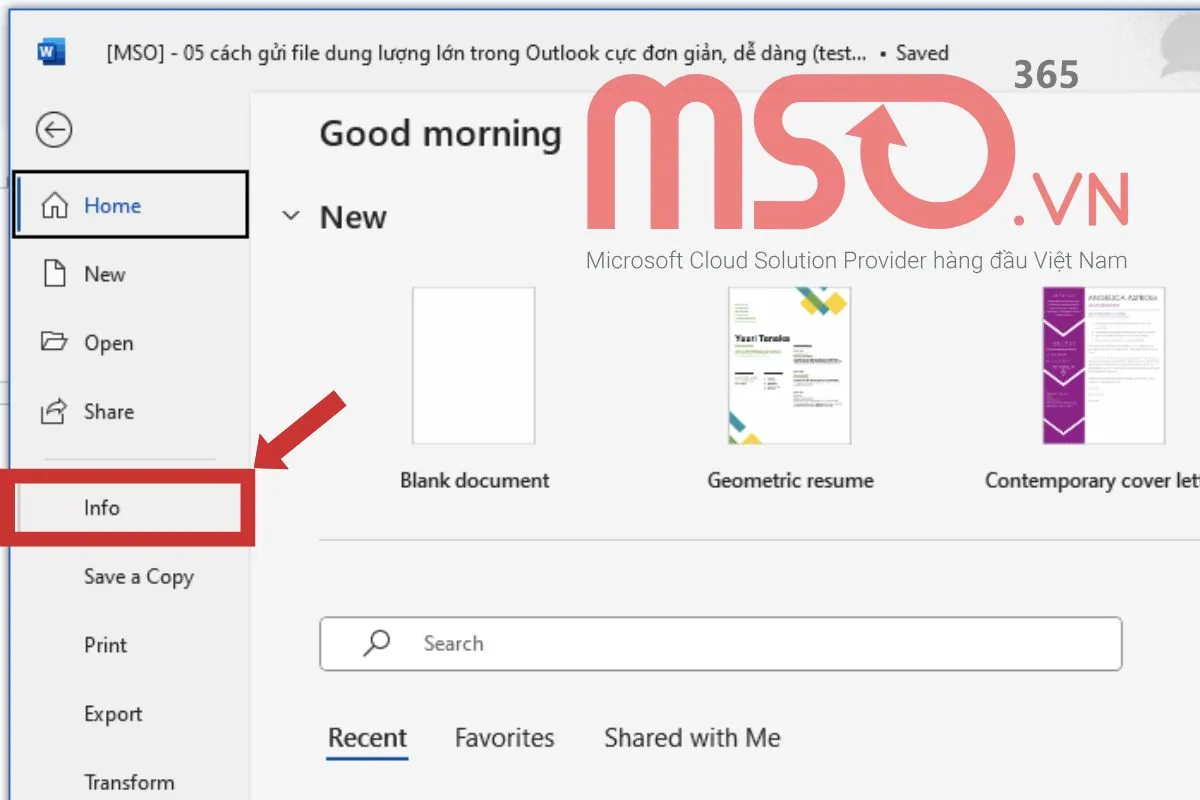
Task: Switch to the Recent tab
Action: [x=367, y=738]
